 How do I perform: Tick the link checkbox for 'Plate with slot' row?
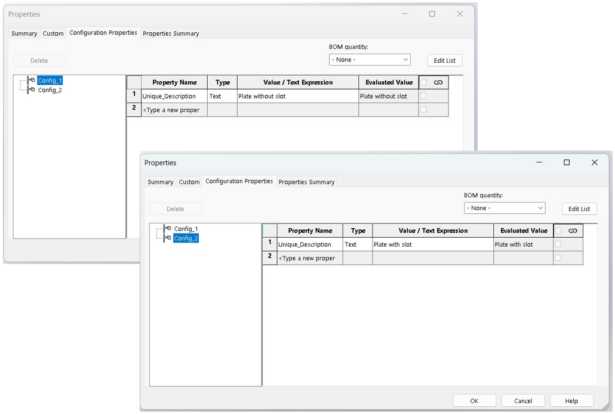(558, 243)
